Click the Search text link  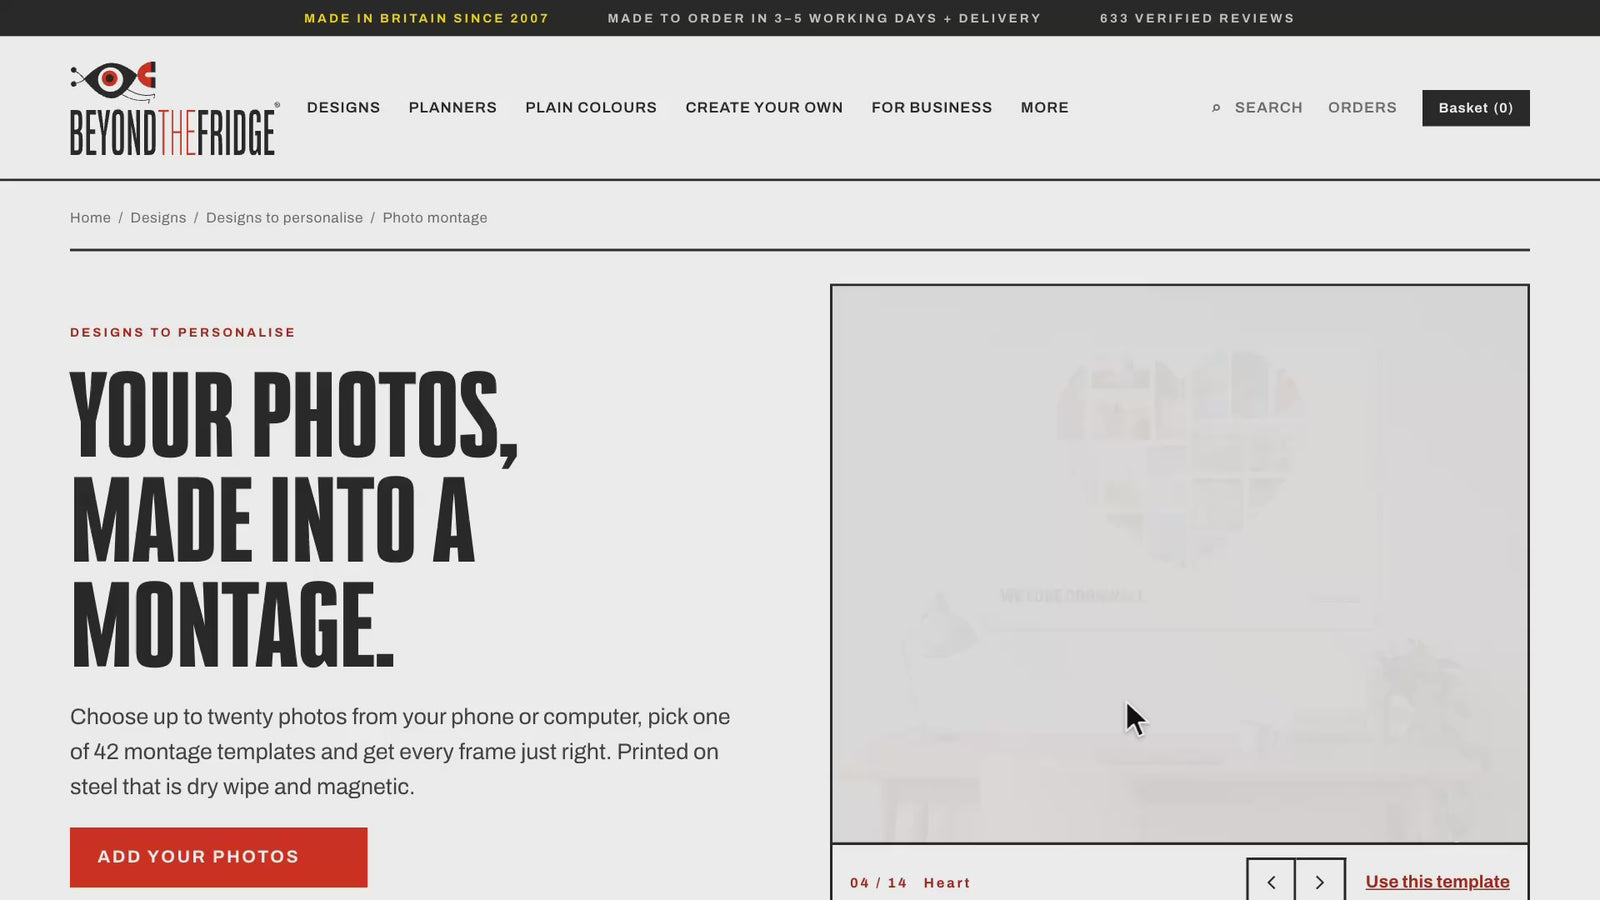click(x=1268, y=108)
